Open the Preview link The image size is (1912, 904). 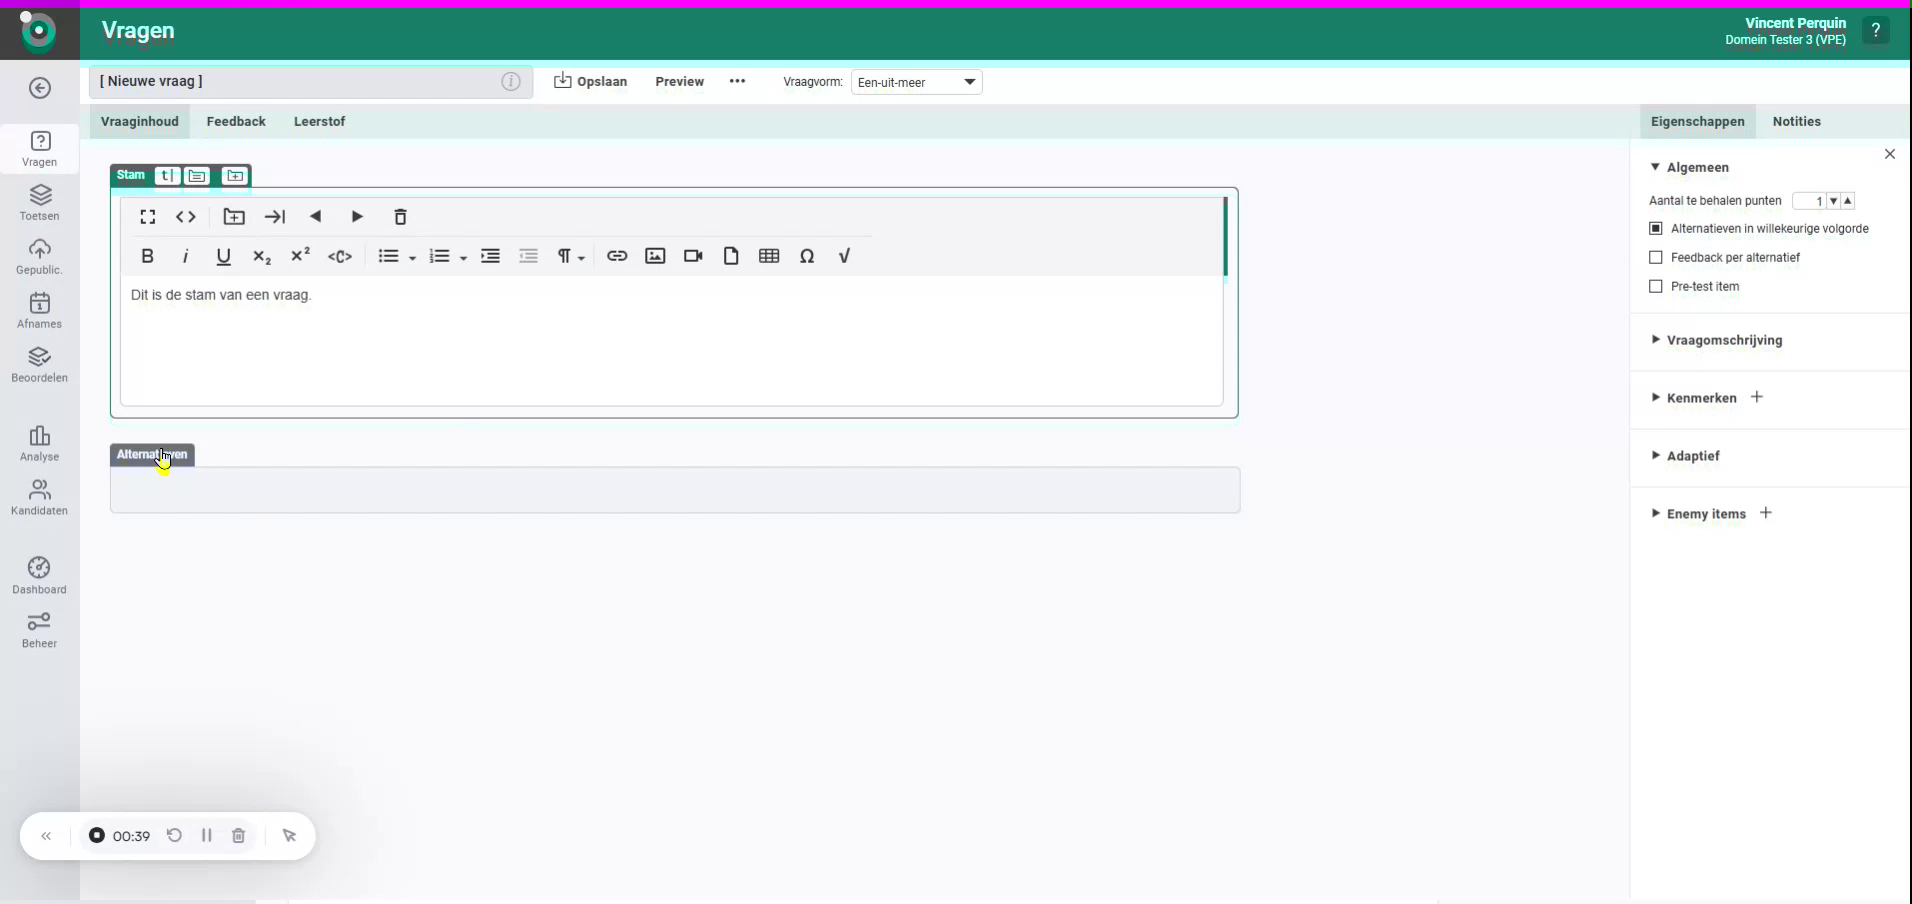680,82
